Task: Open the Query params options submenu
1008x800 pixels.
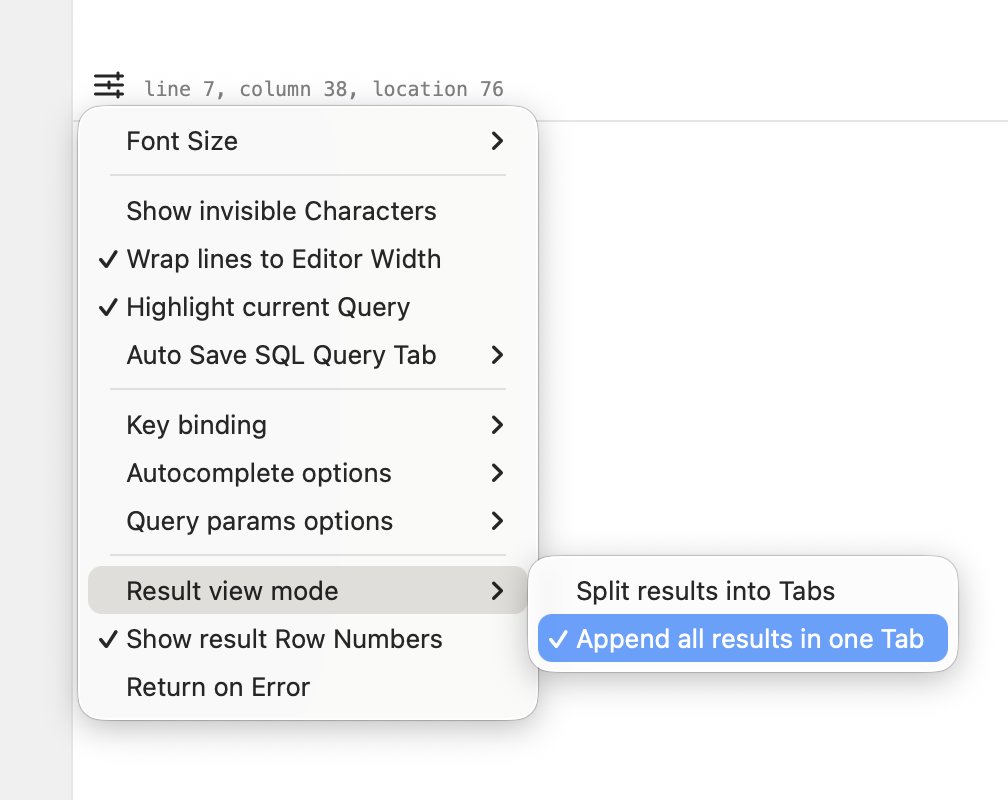Action: 307,521
